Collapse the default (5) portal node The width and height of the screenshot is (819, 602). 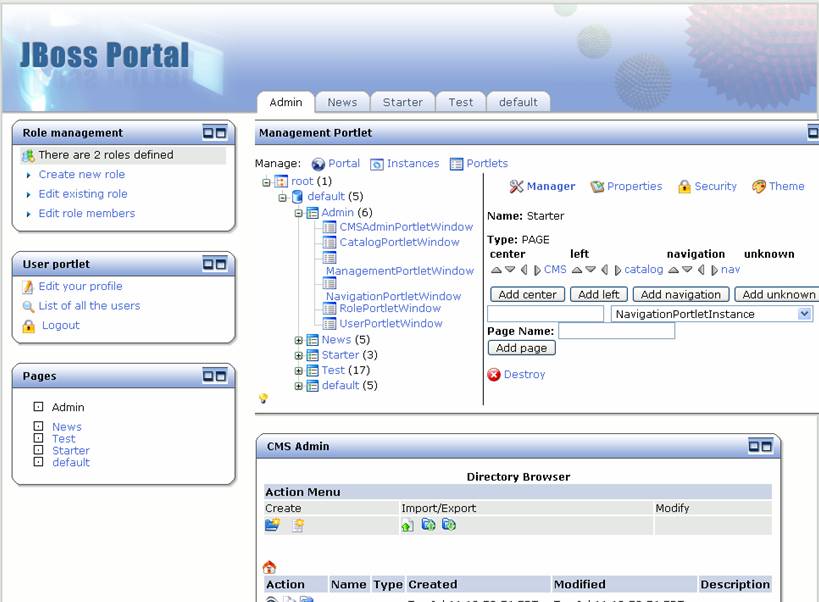(x=283, y=197)
